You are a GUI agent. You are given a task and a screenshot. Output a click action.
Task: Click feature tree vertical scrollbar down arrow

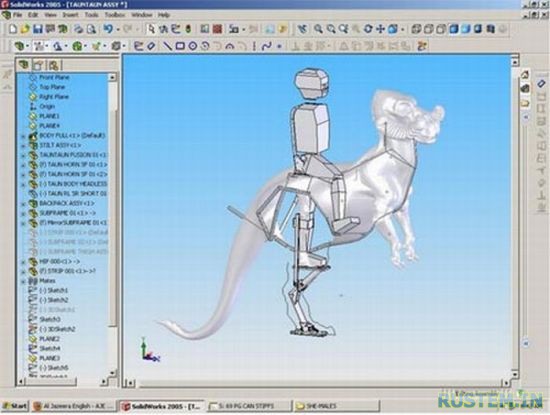(112, 373)
